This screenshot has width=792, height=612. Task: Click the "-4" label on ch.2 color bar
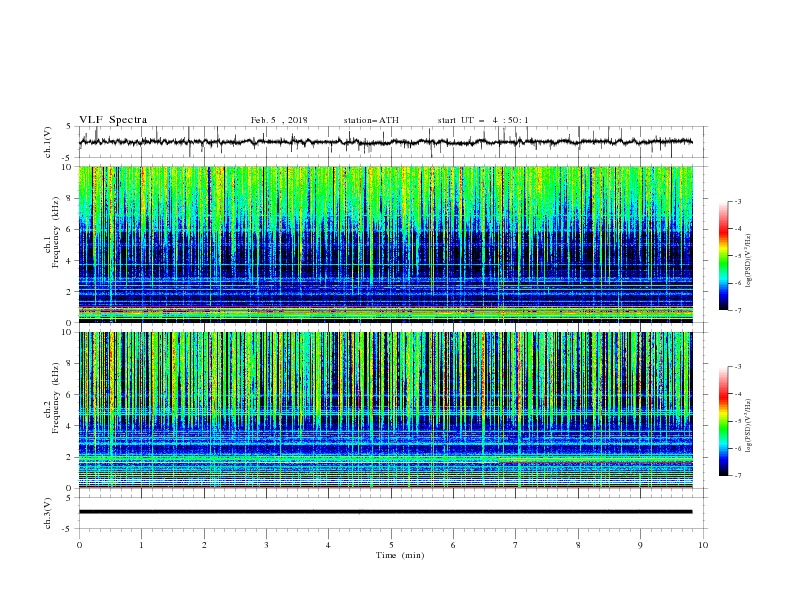(737, 394)
